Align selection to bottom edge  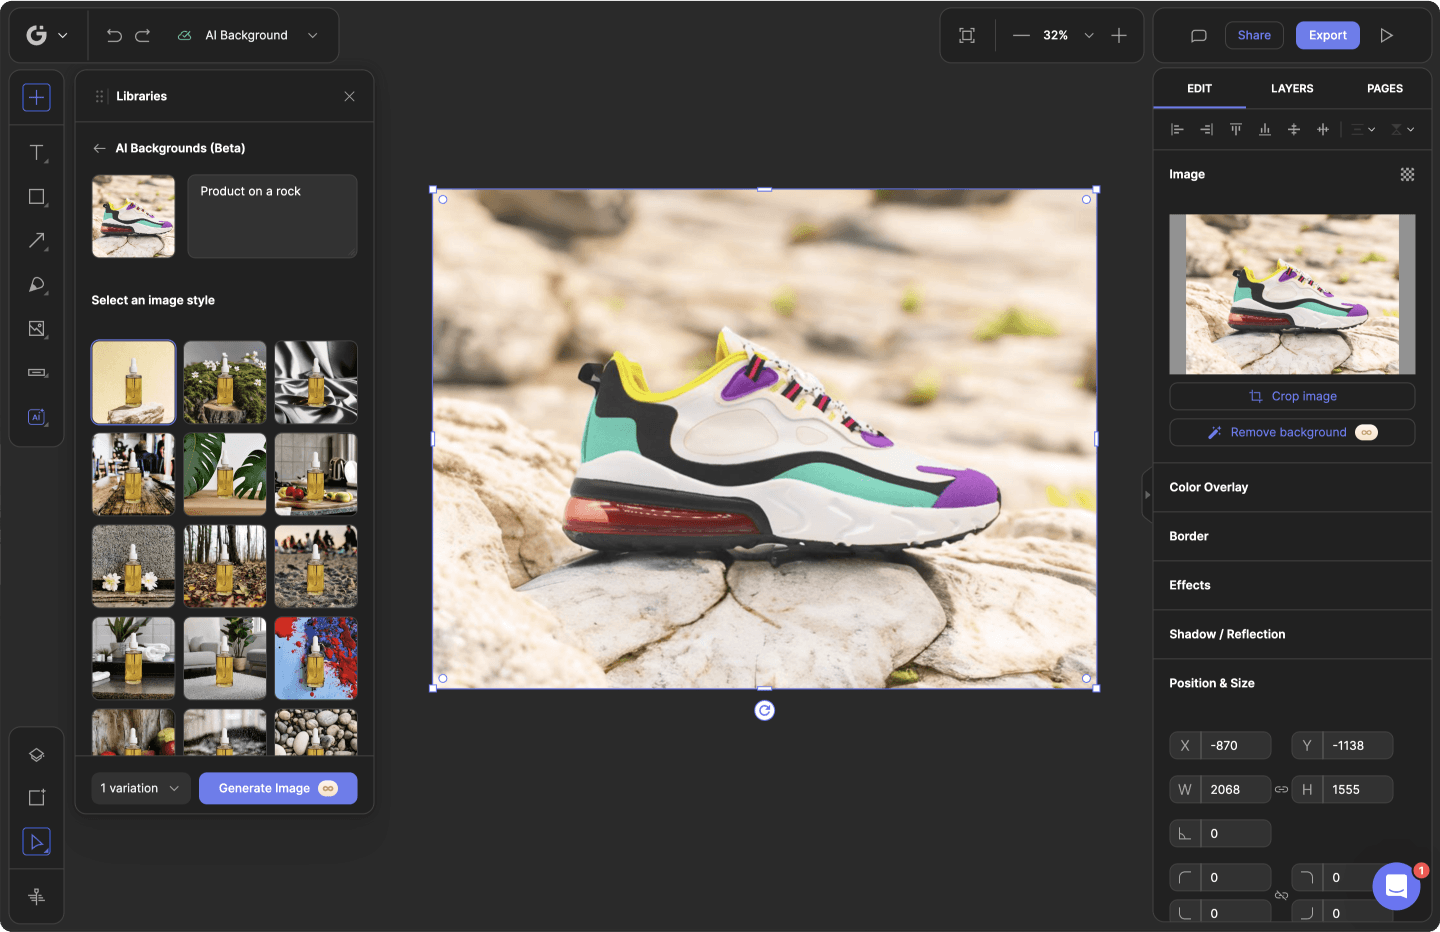(x=1265, y=129)
